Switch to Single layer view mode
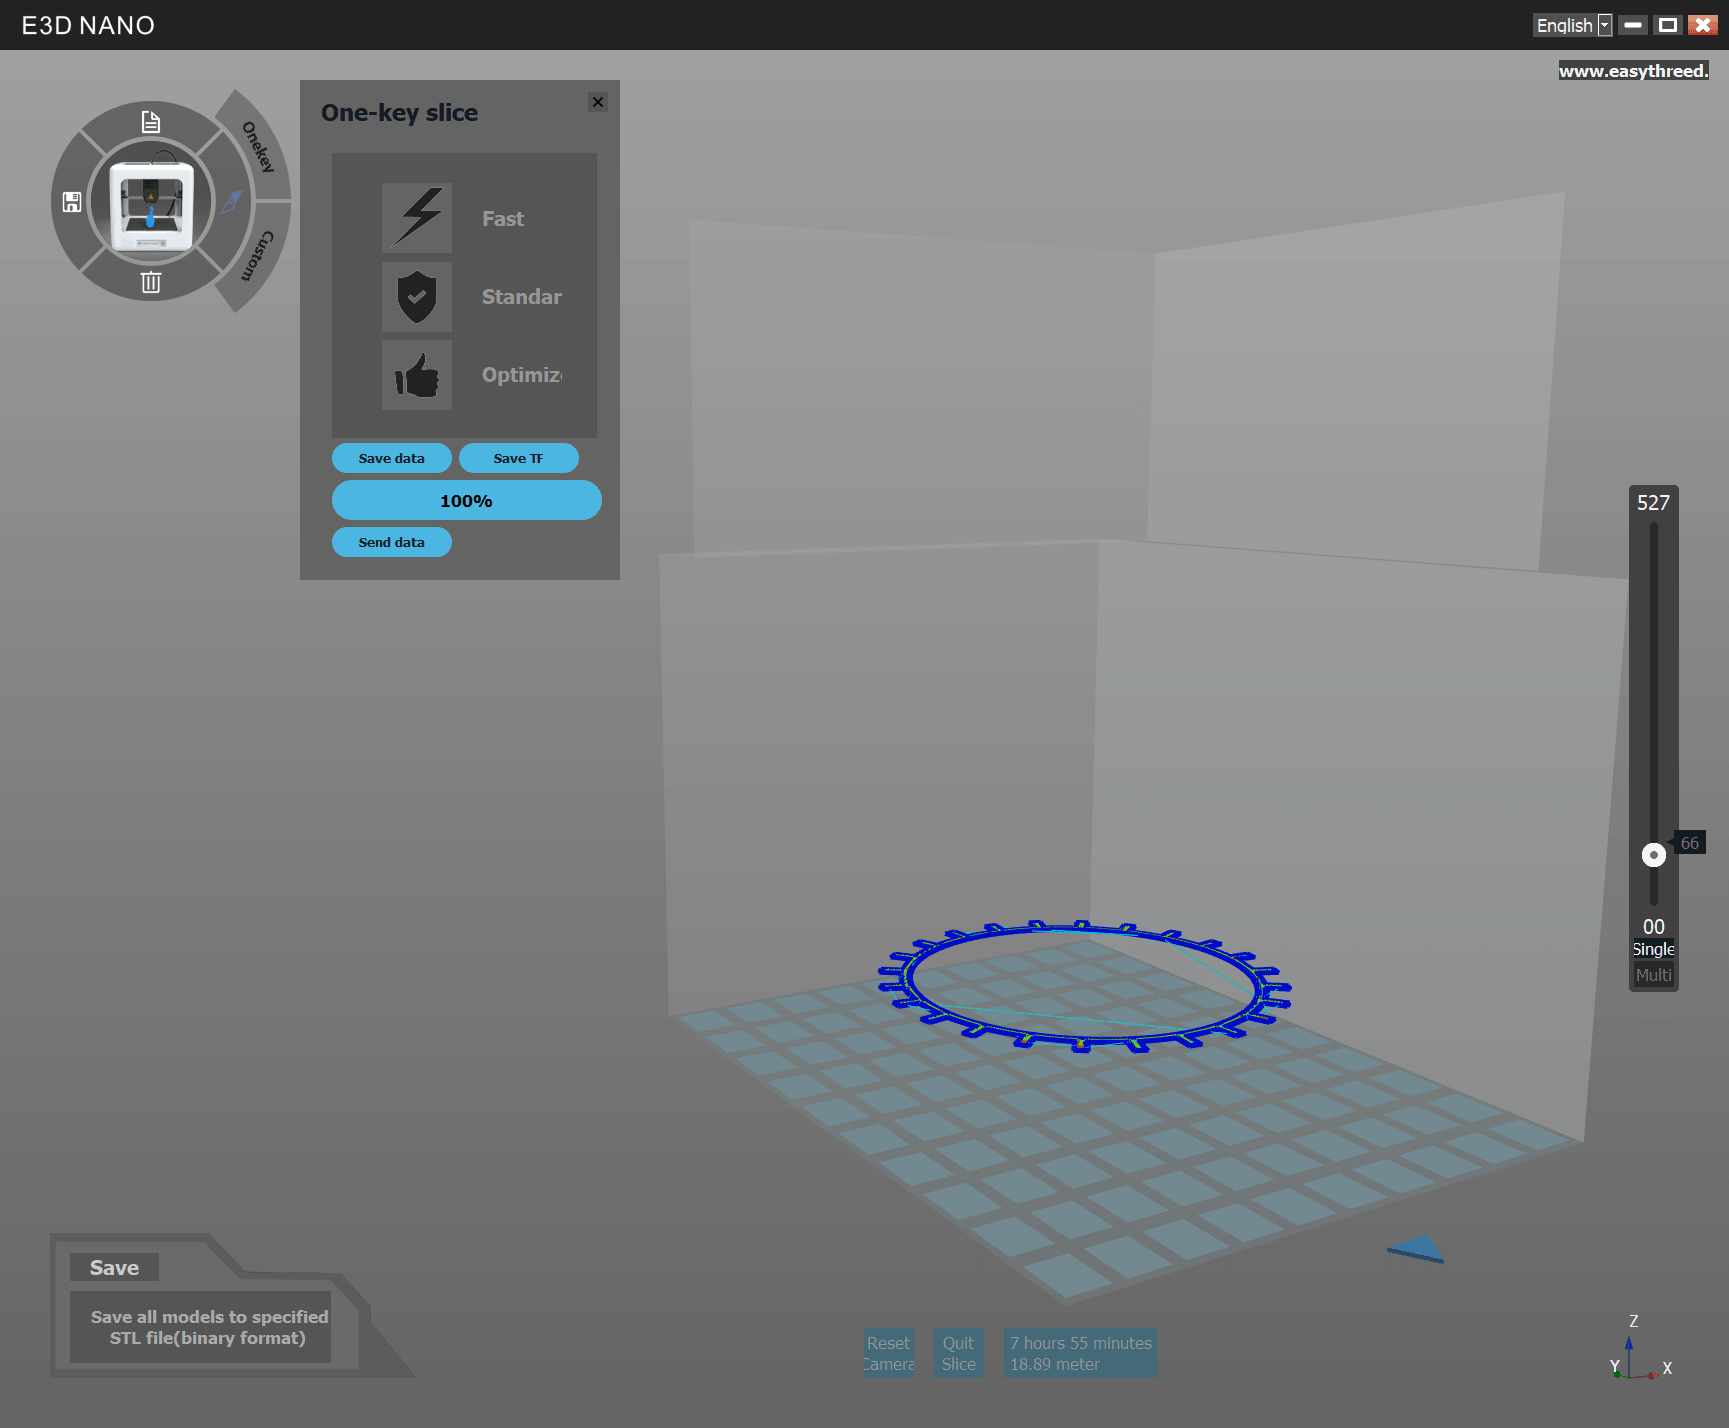 click(1653, 949)
